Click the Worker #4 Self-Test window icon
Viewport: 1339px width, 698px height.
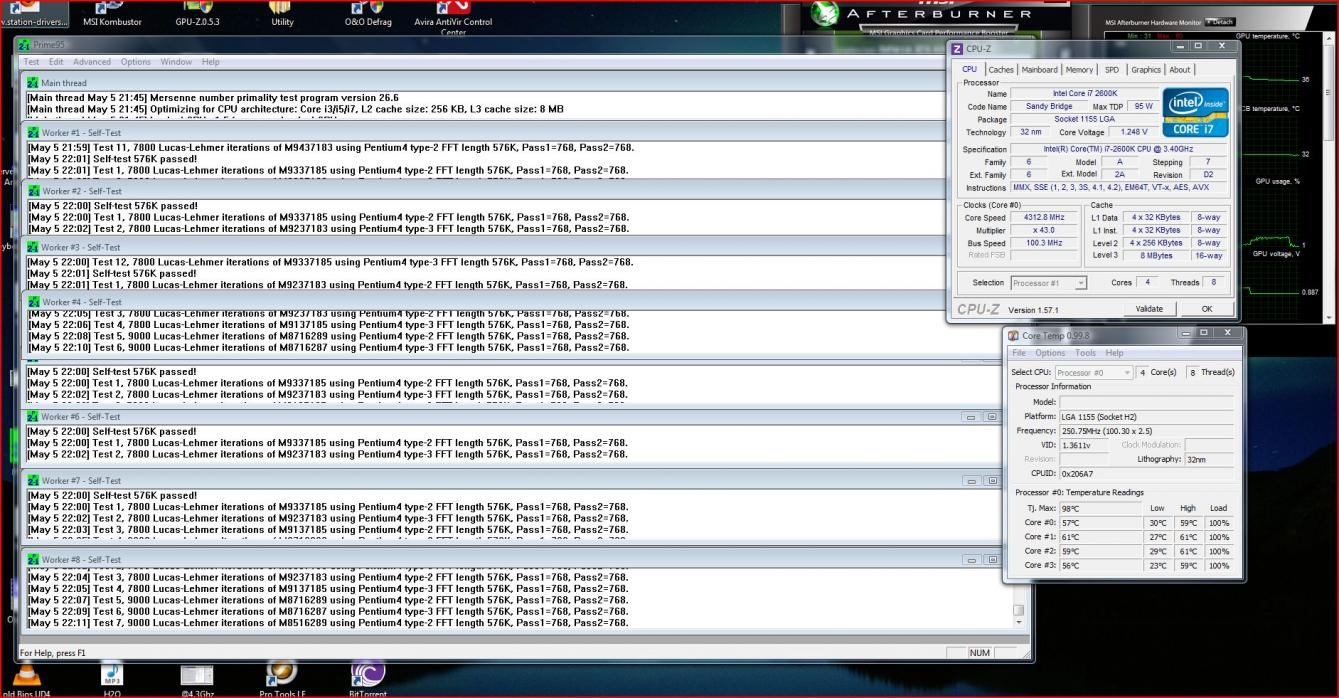click(33, 301)
